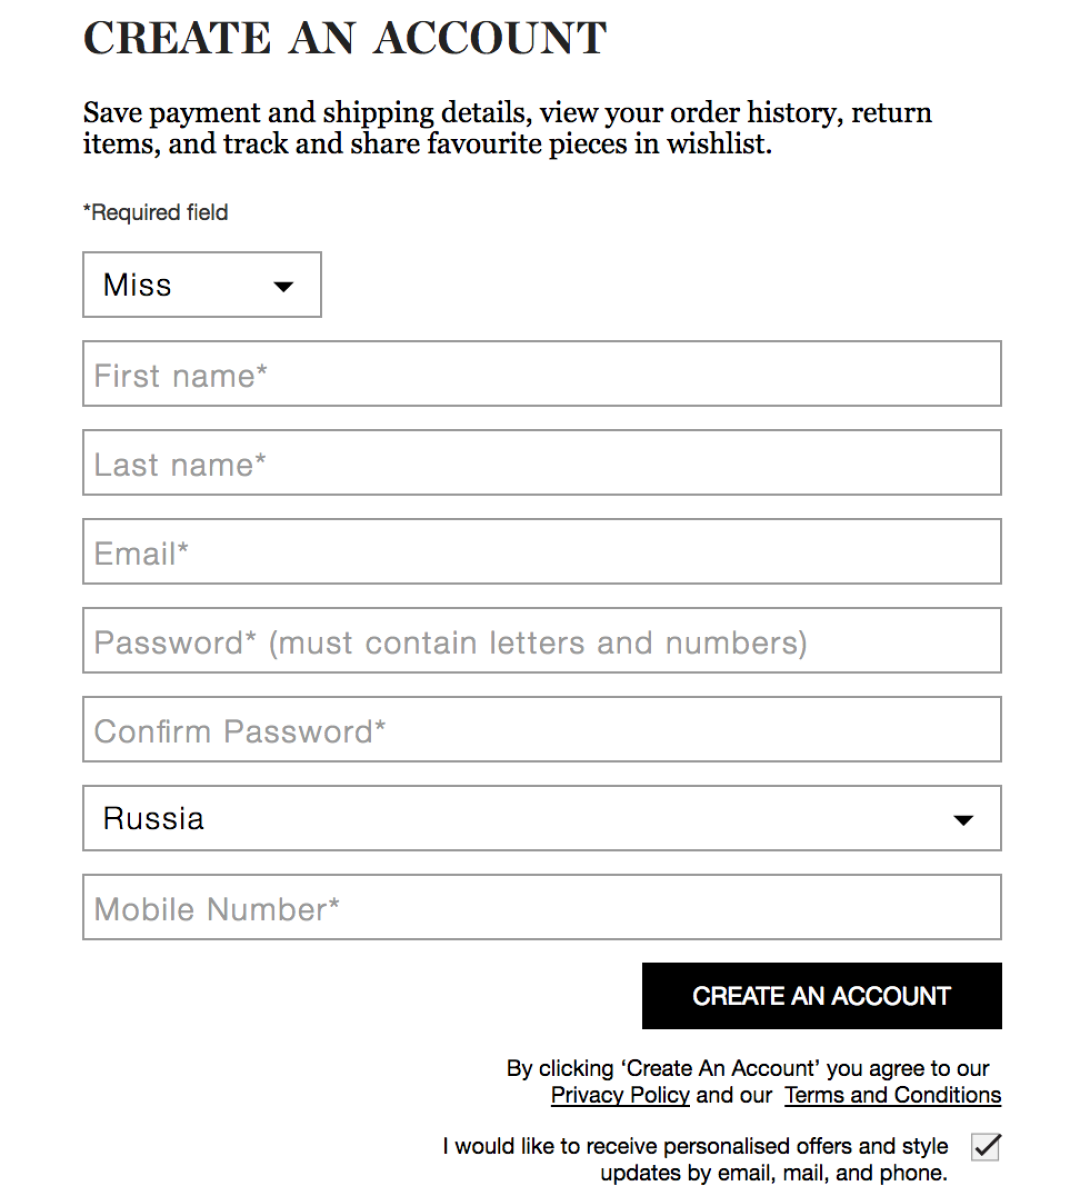The width and height of the screenshot is (1080, 1196).
Task: Focus the Mobile Number field
Action: [541, 908]
